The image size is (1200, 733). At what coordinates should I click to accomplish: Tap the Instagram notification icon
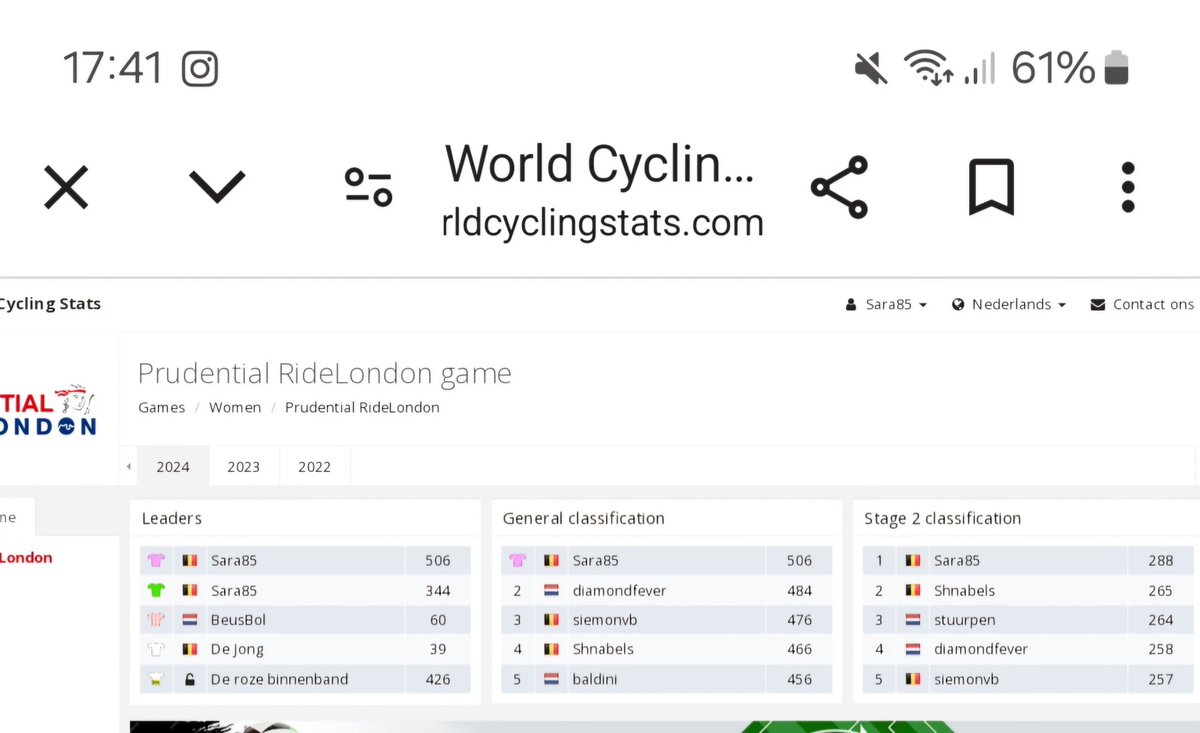(200, 69)
